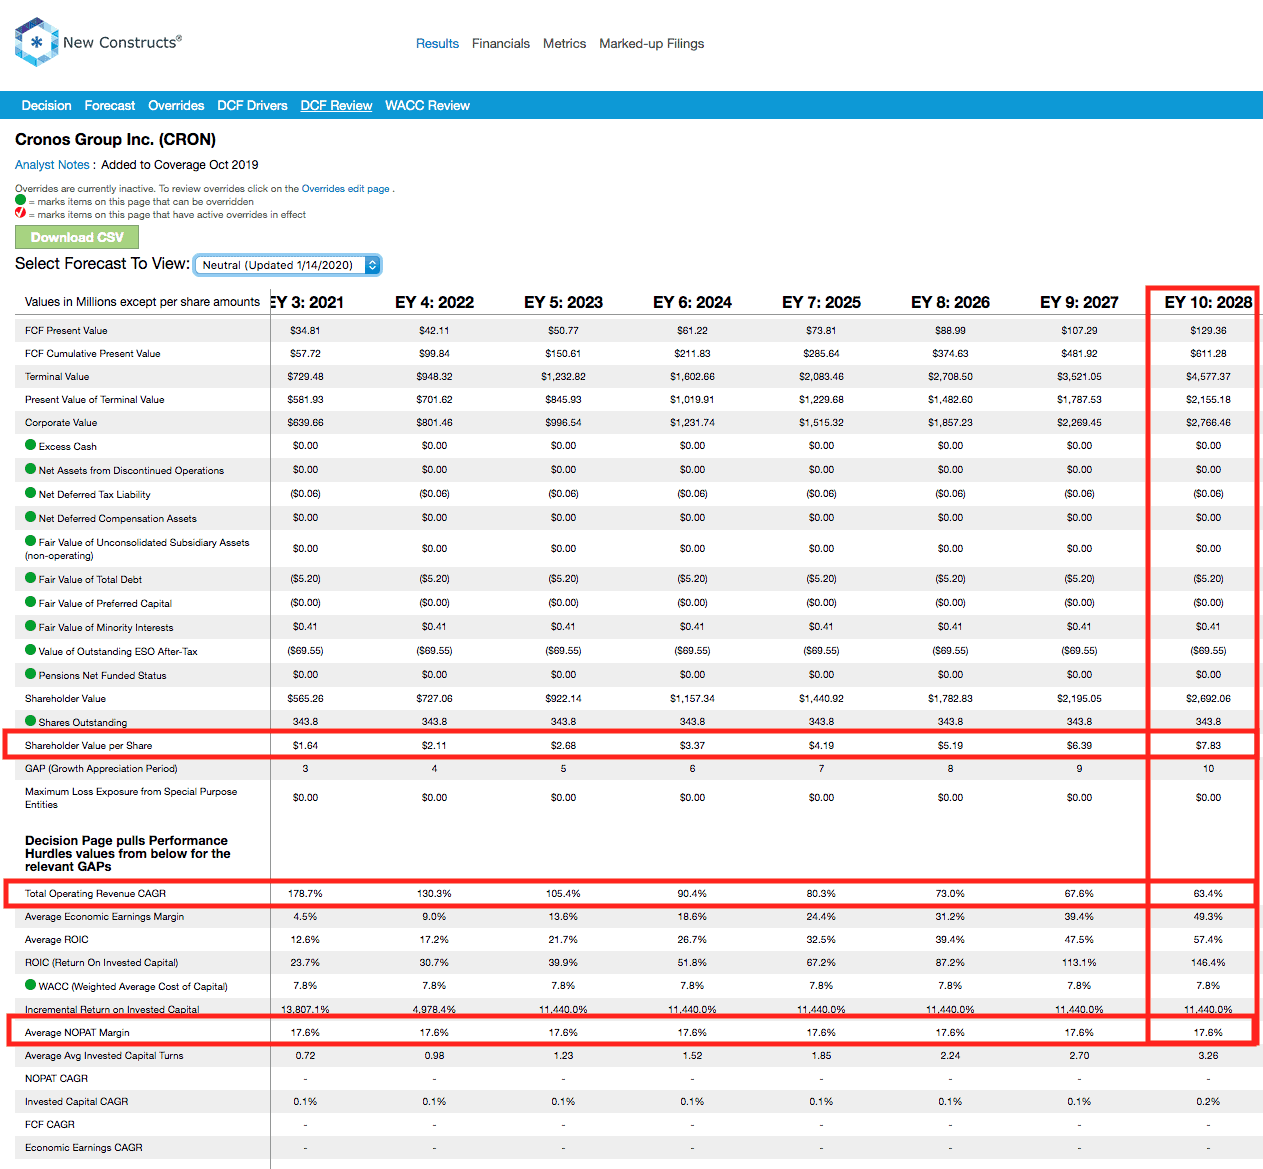Click green dot beside Net Deferred Tax Liability
The width and height of the screenshot is (1263, 1169).
coord(30,493)
